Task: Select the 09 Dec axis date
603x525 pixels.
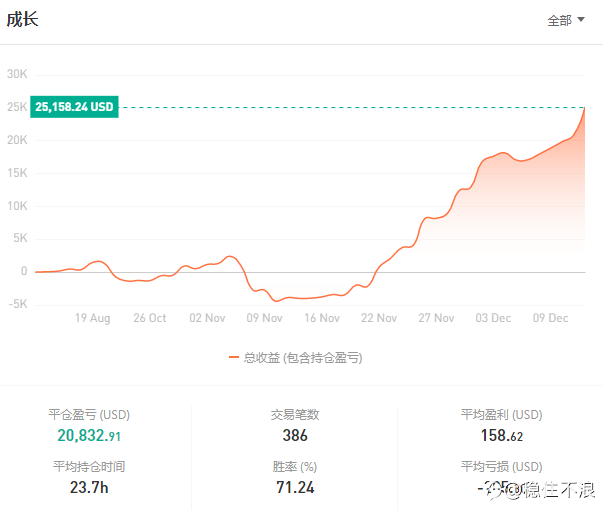Action: 550,318
